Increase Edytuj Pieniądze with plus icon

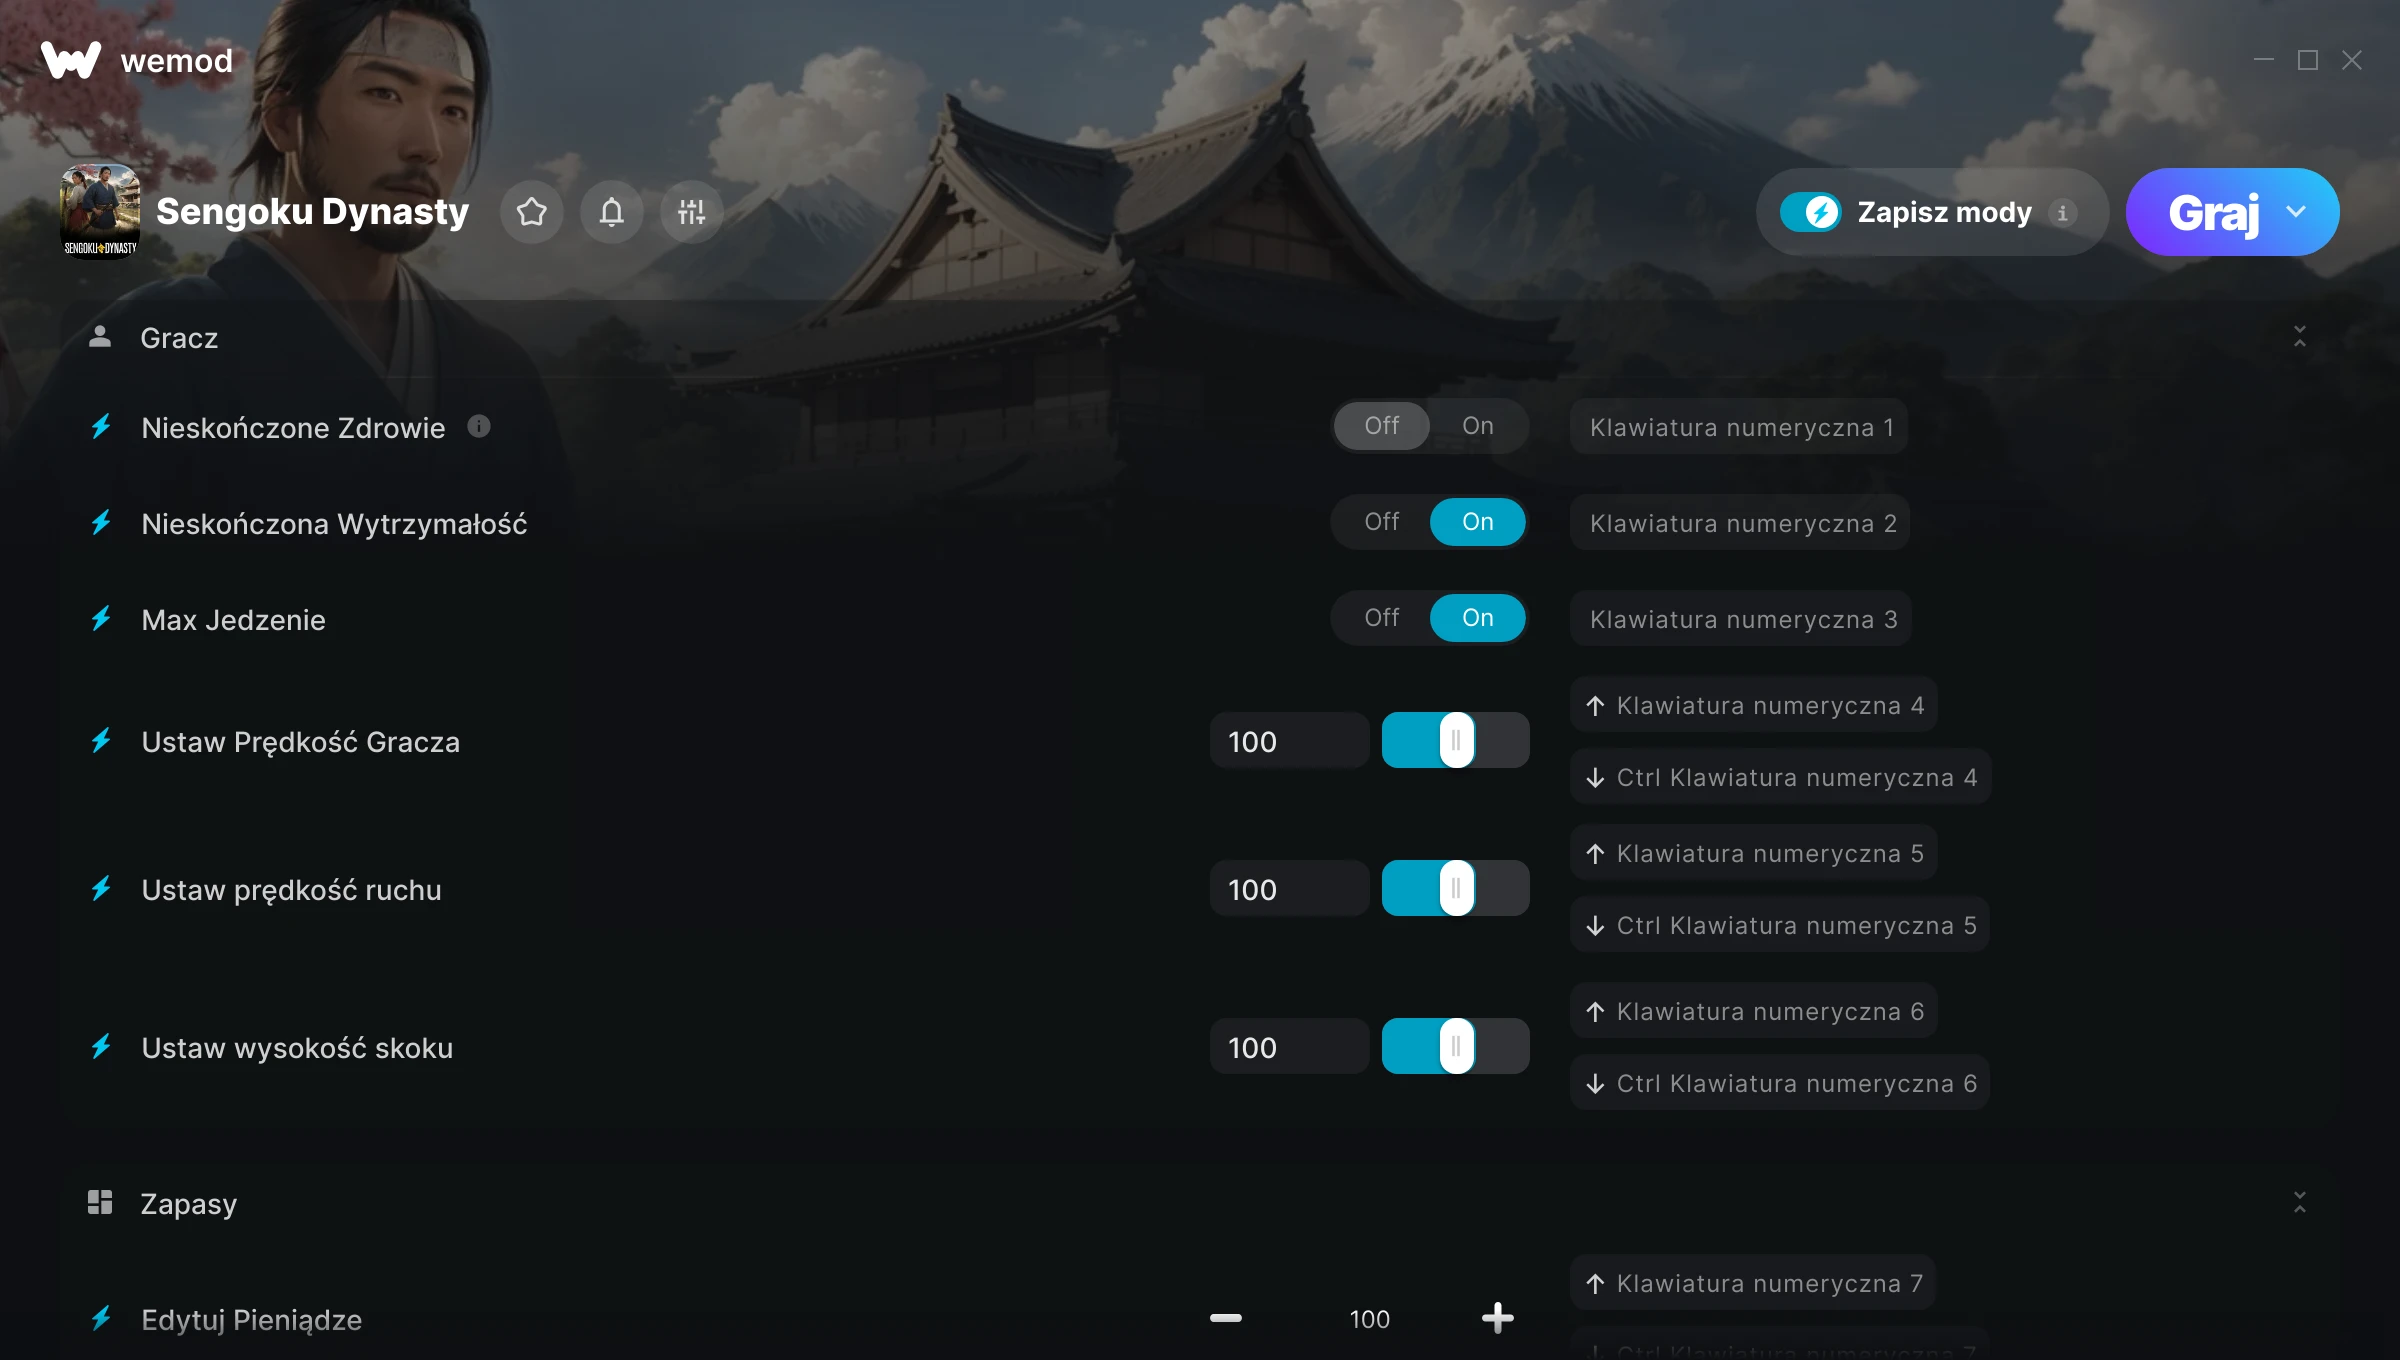point(1497,1318)
